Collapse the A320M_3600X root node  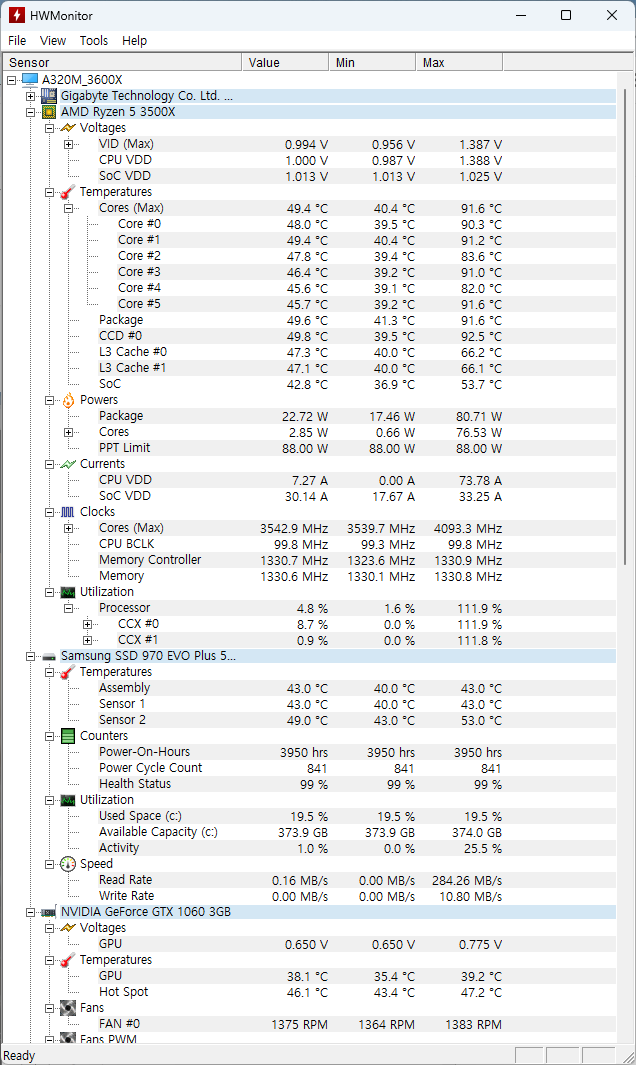pos(12,80)
